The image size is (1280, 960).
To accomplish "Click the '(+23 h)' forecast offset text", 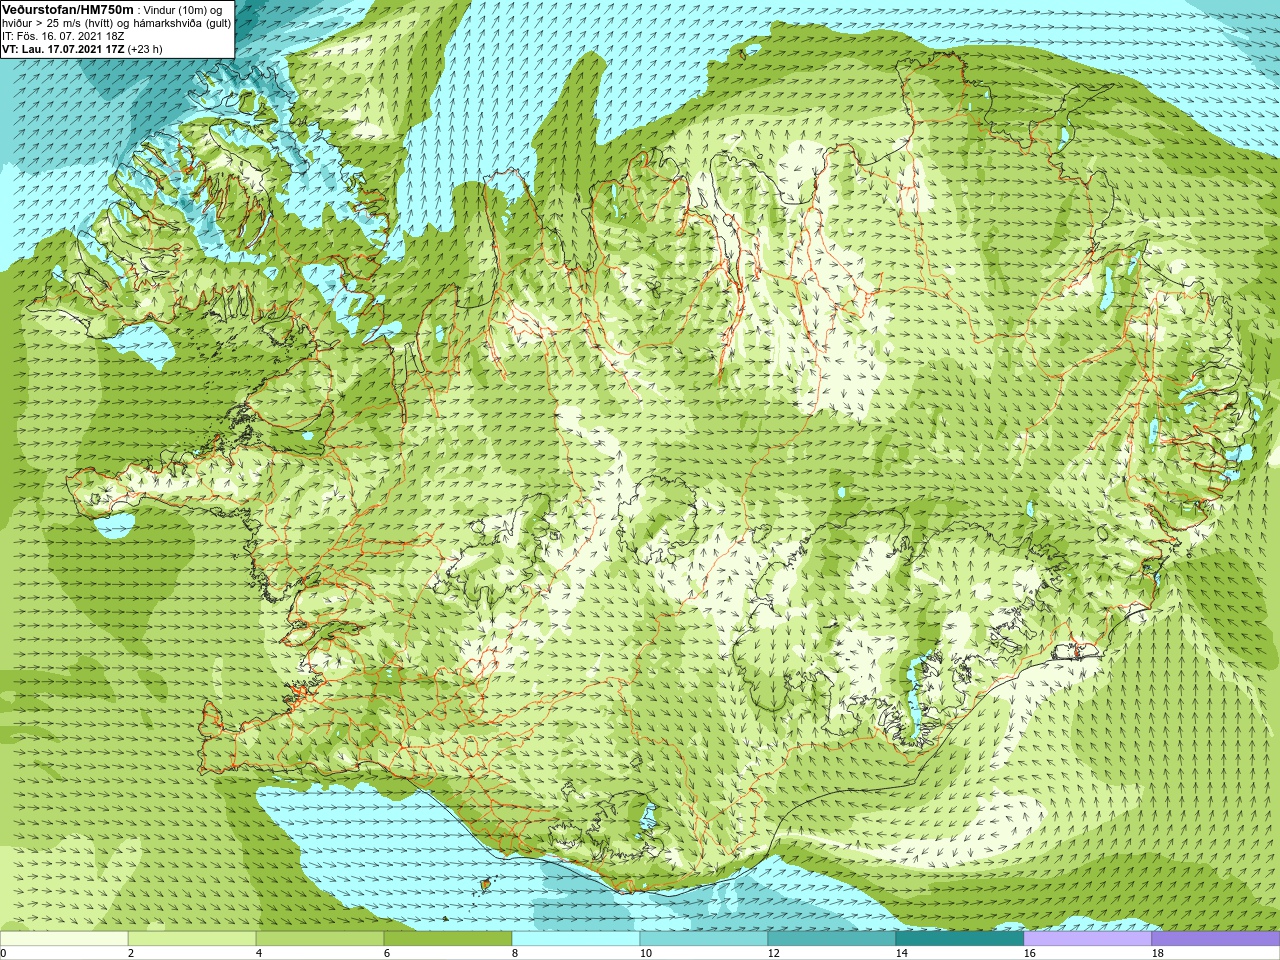I will point(145,49).
